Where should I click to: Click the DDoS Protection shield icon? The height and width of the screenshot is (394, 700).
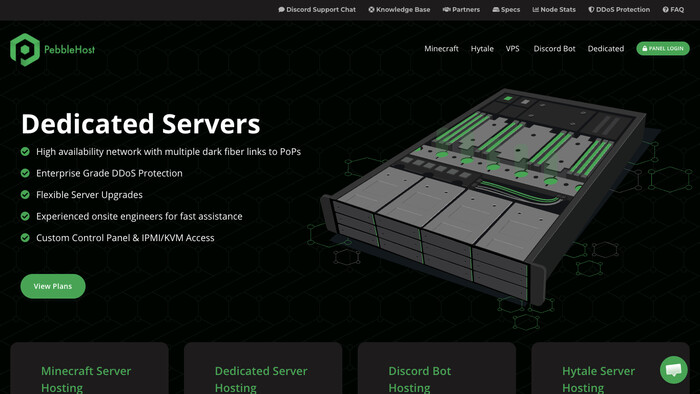[x=592, y=9]
